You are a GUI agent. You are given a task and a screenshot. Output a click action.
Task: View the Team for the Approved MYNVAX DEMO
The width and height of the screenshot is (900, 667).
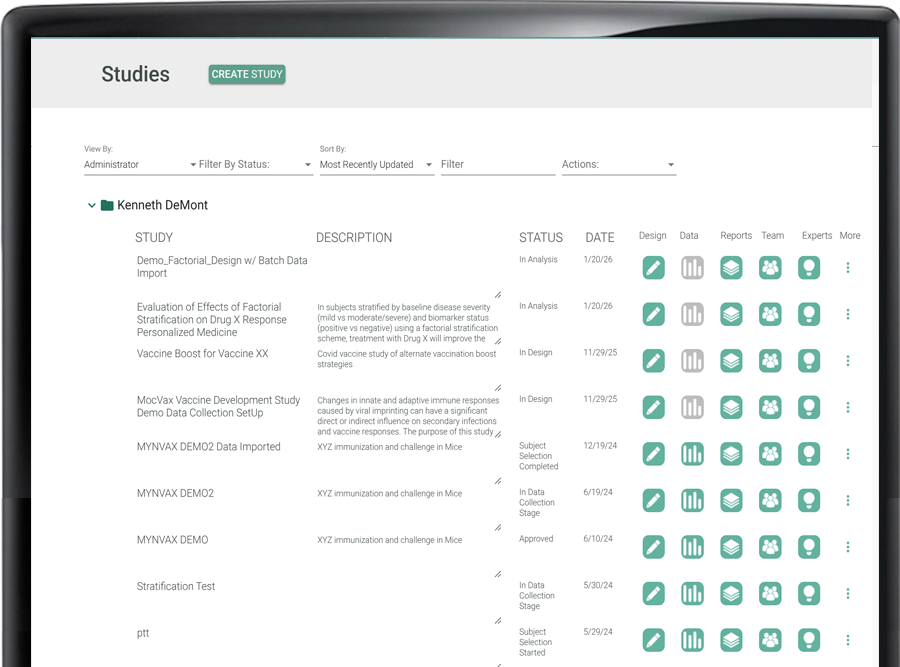(770, 547)
